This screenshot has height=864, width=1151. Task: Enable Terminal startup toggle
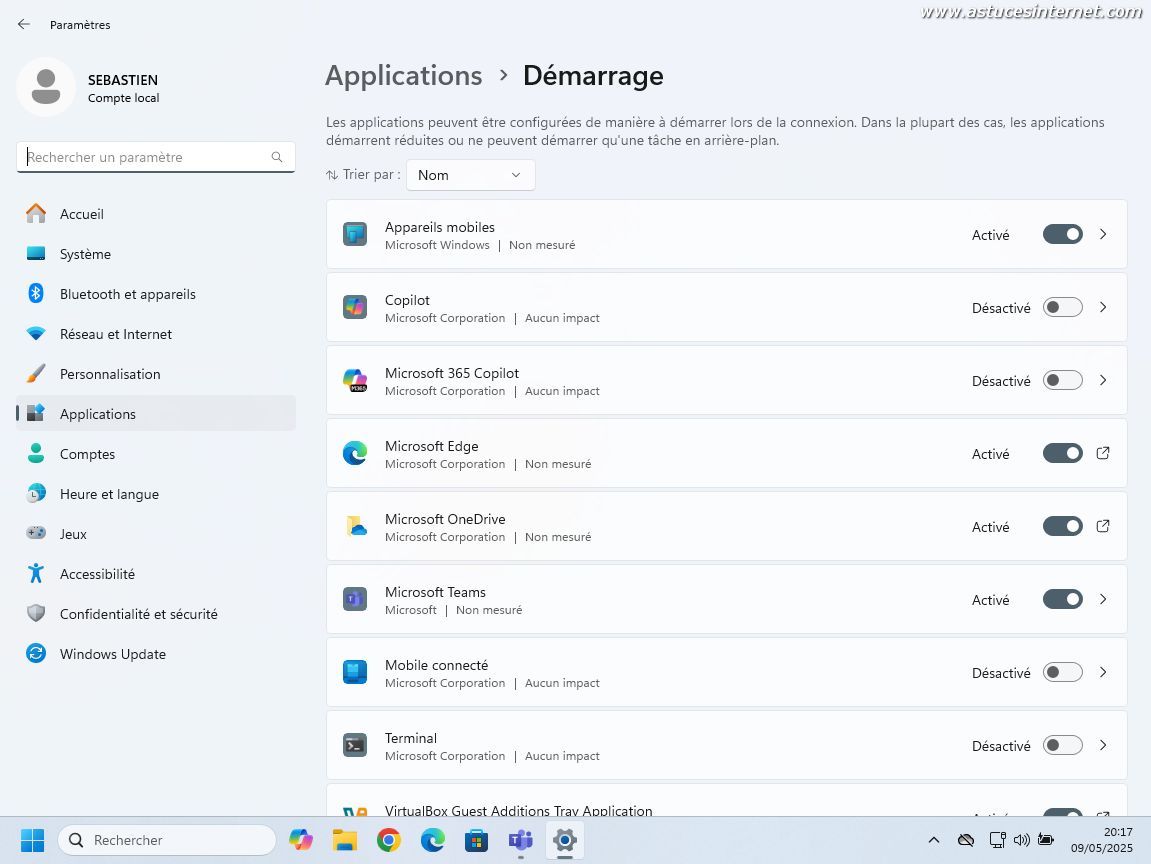coord(1062,746)
